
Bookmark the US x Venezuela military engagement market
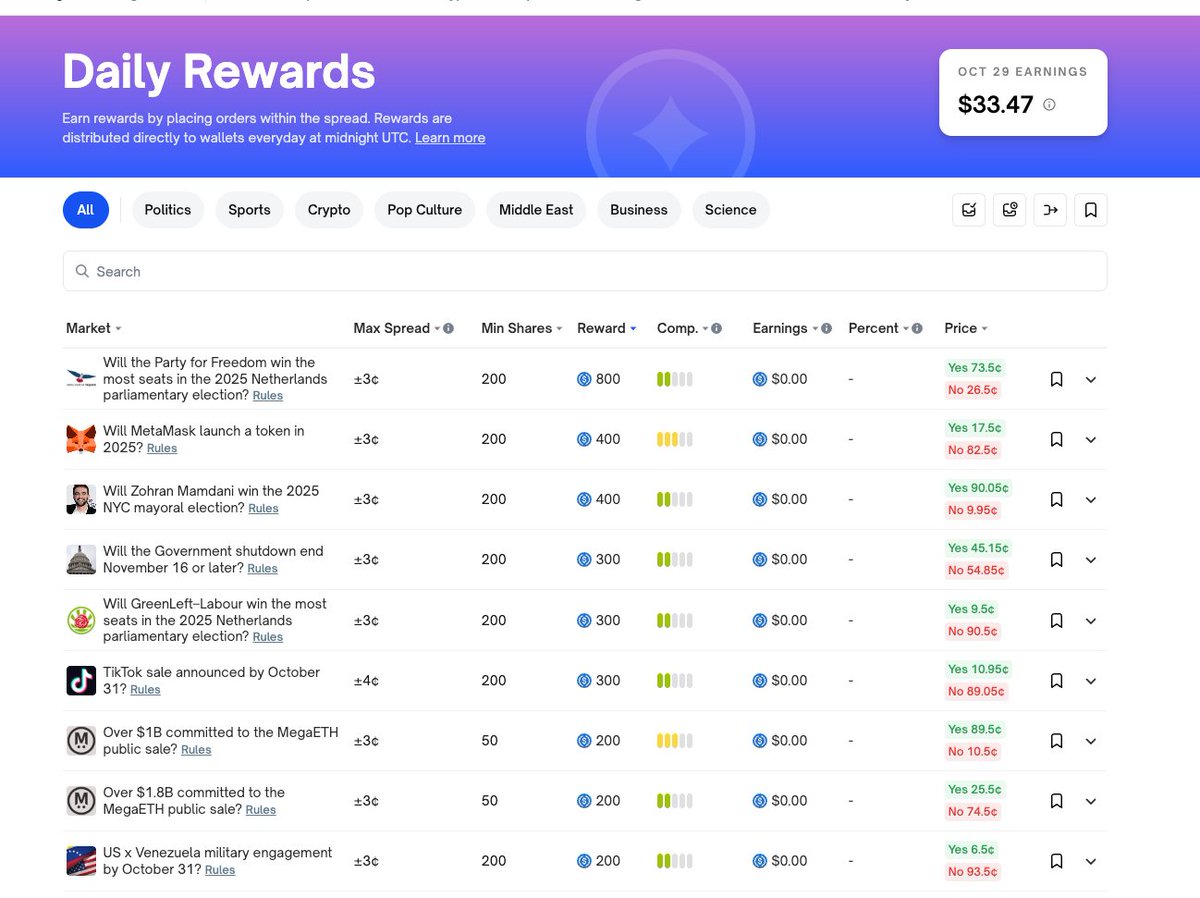coord(1056,861)
